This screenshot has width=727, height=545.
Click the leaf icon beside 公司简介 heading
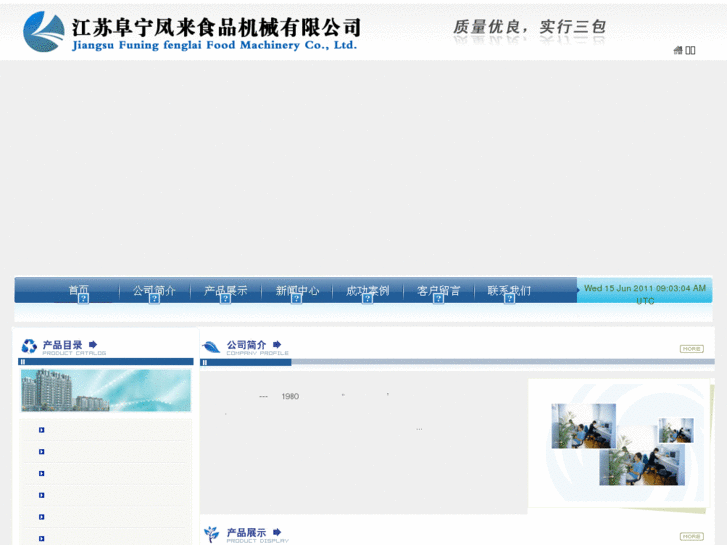[211, 346]
